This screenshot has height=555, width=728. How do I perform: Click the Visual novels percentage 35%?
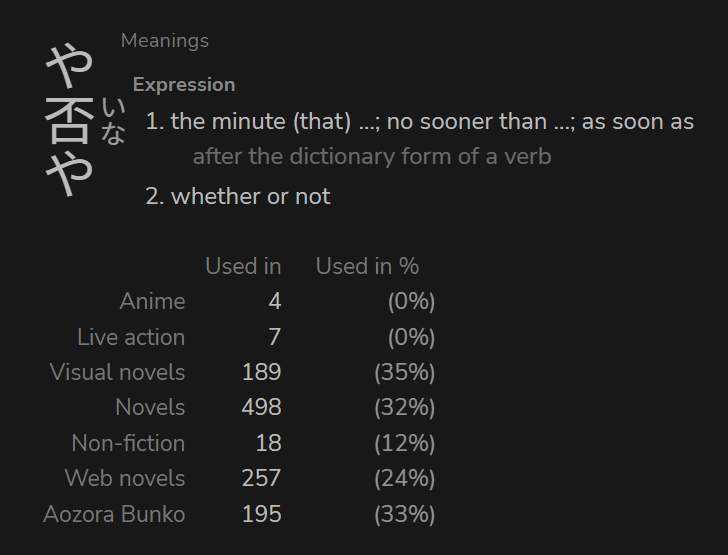pos(404,372)
